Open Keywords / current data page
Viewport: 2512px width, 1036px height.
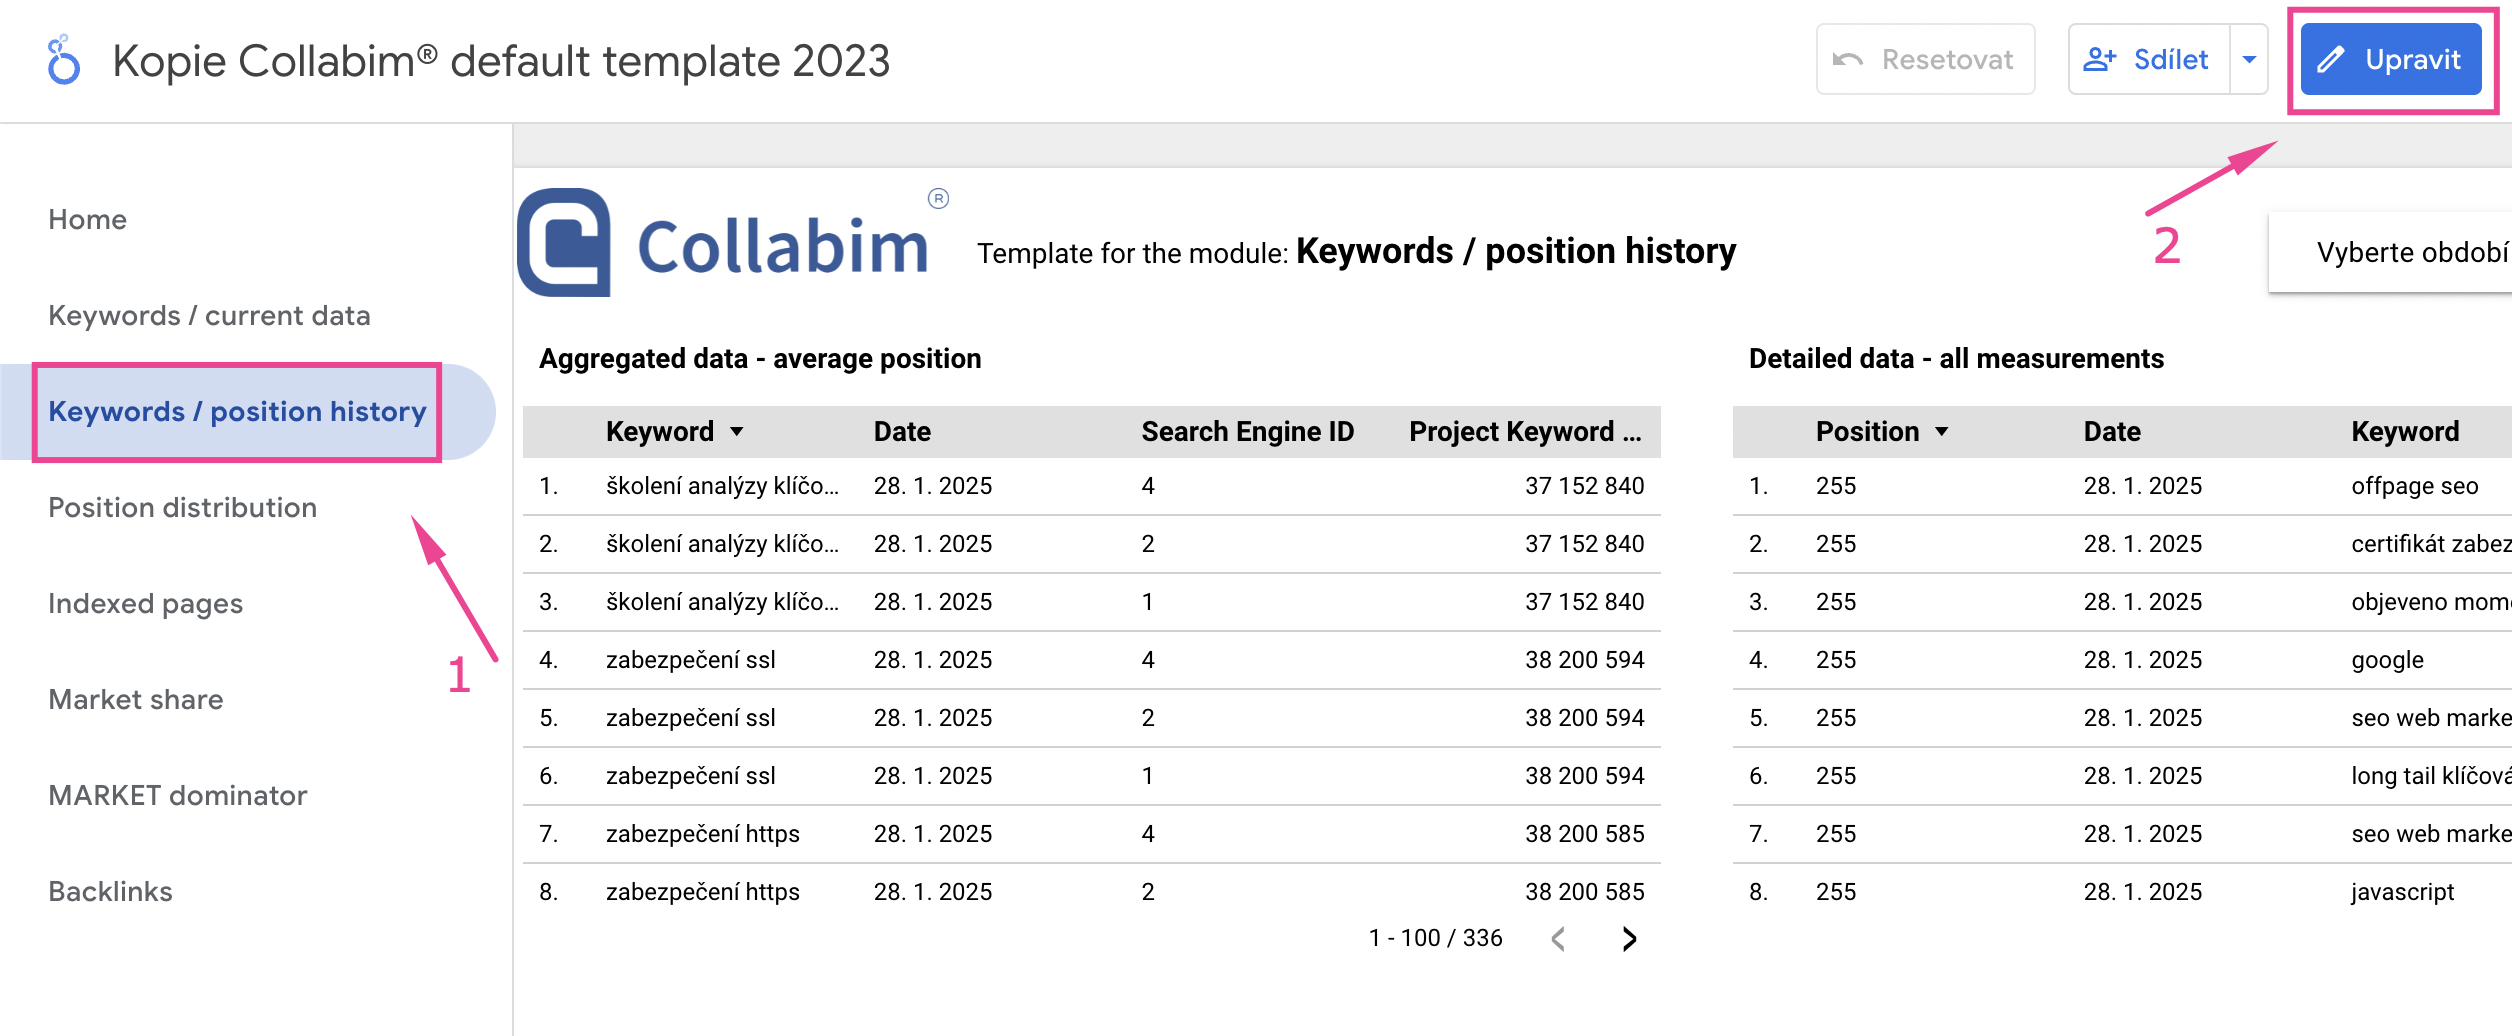(x=209, y=315)
